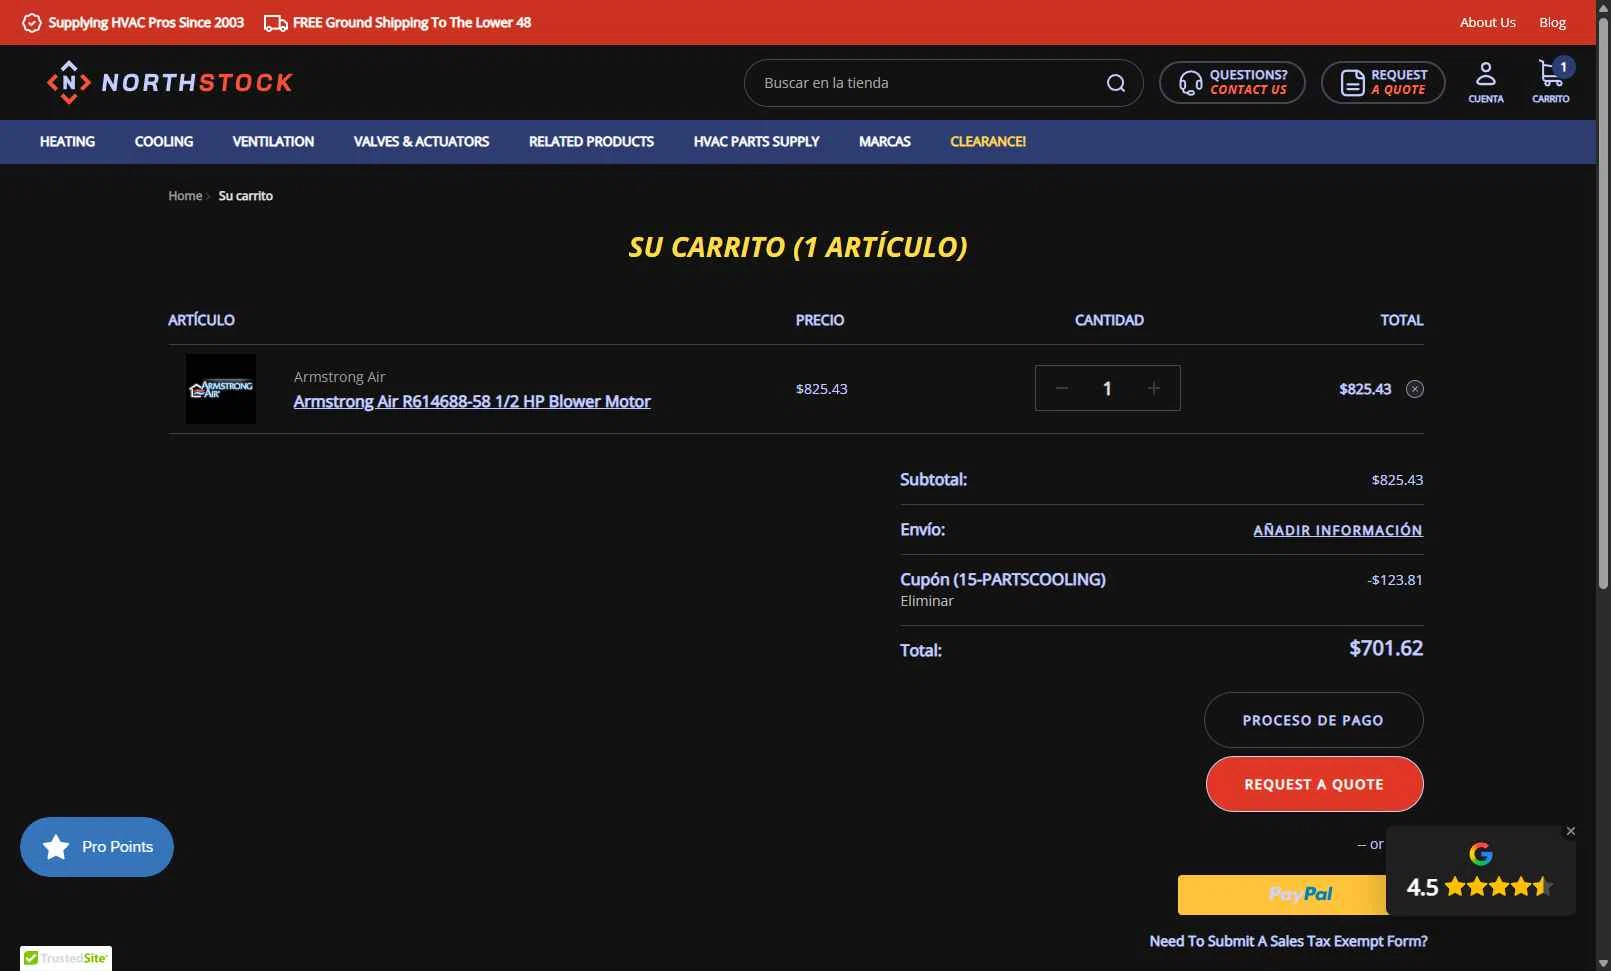Close the Google rating widget
The height and width of the screenshot is (971, 1611).
(1571, 831)
